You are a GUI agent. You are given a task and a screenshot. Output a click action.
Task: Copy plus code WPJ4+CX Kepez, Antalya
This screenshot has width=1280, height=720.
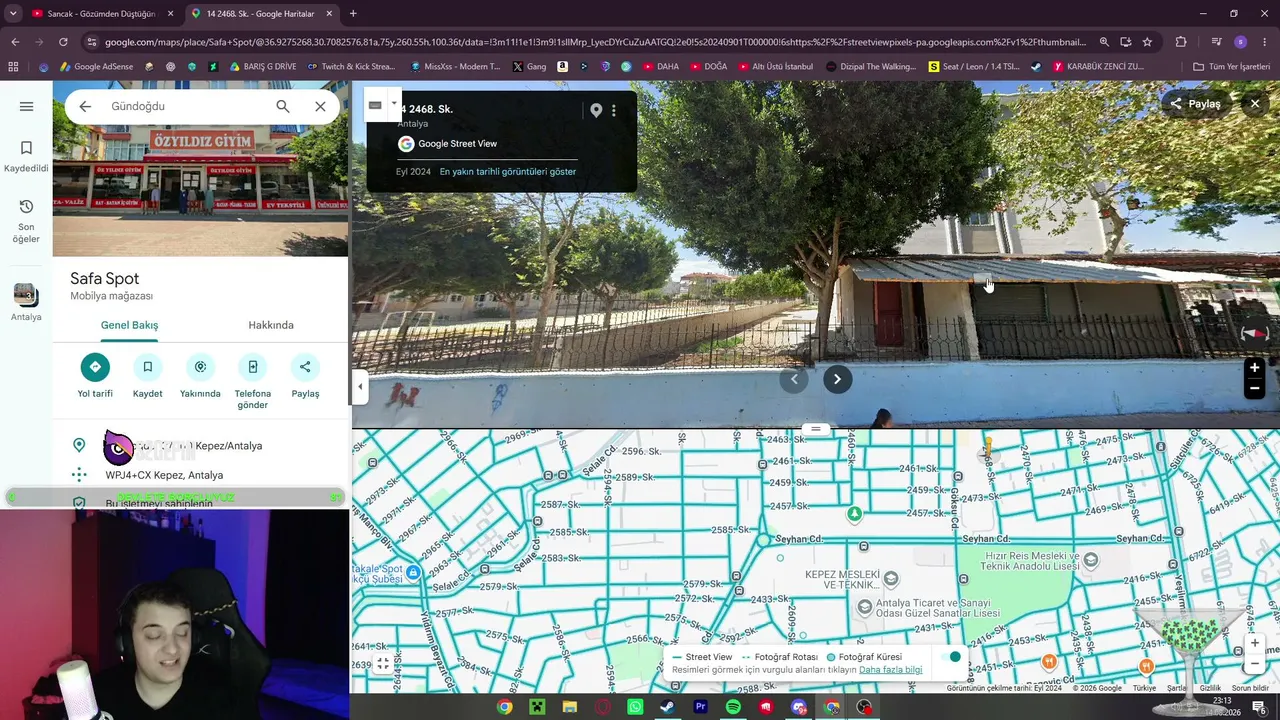(164, 475)
